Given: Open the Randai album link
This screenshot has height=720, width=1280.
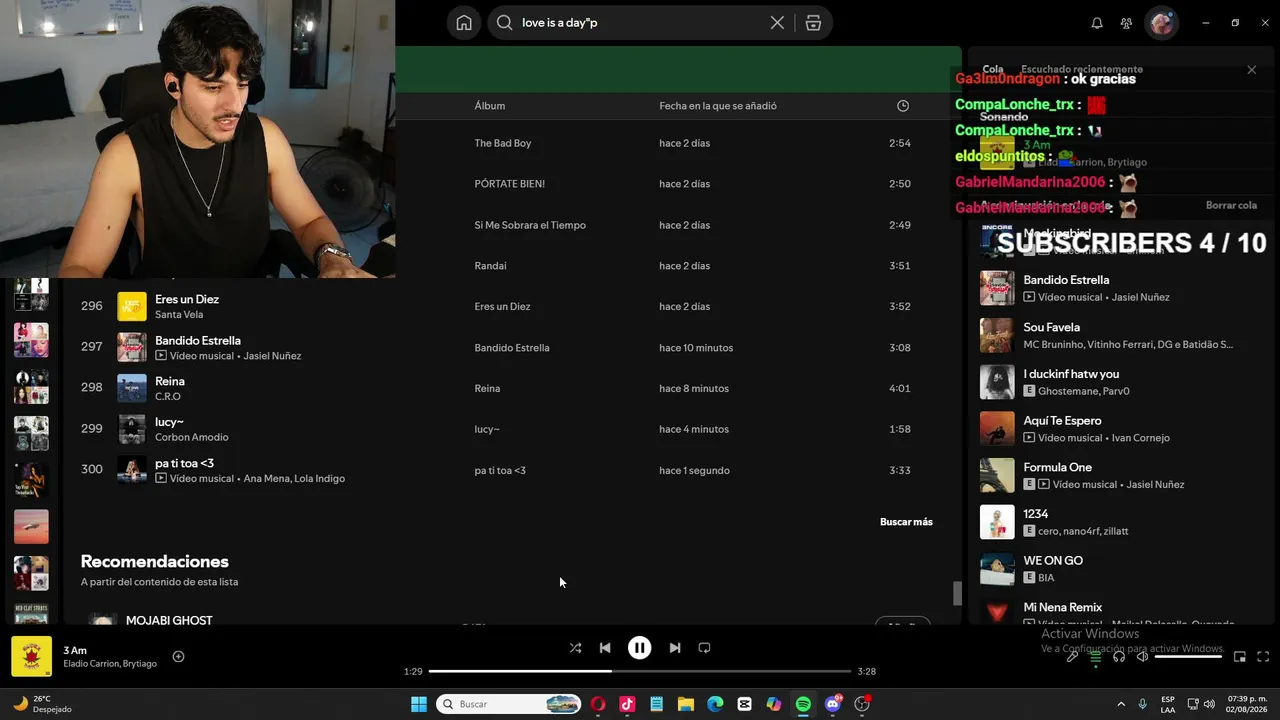Looking at the screenshot, I should tap(490, 266).
